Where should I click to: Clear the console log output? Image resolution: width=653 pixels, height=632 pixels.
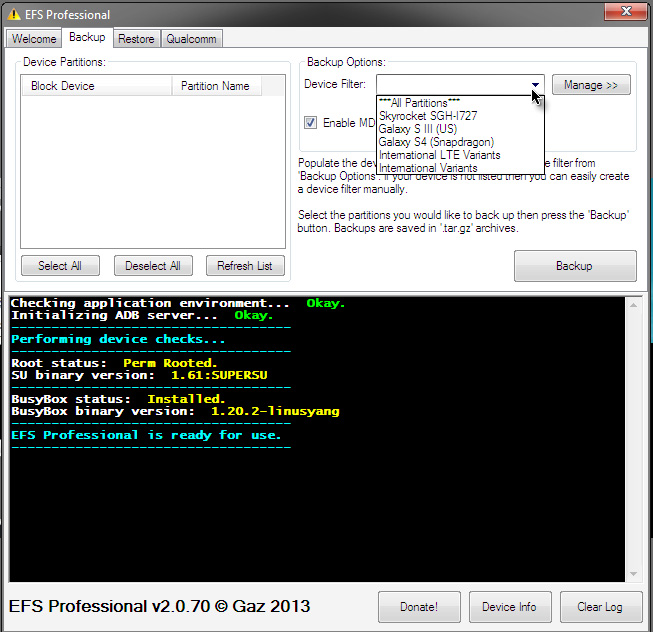[x=599, y=607]
